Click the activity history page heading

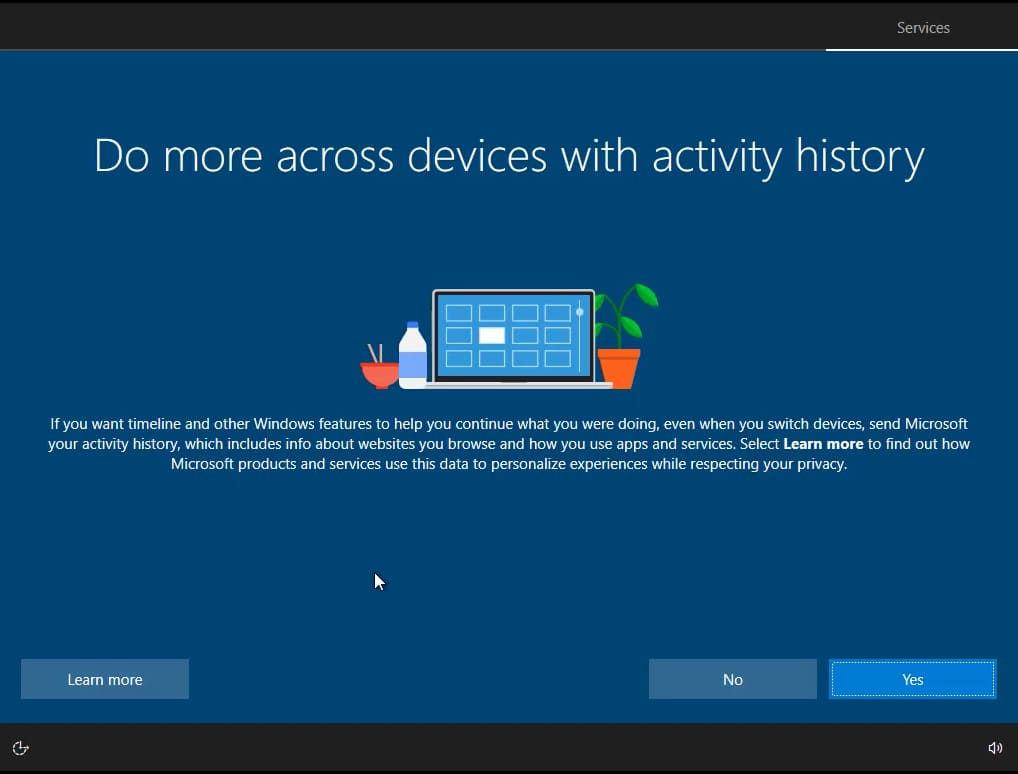[x=508, y=156]
